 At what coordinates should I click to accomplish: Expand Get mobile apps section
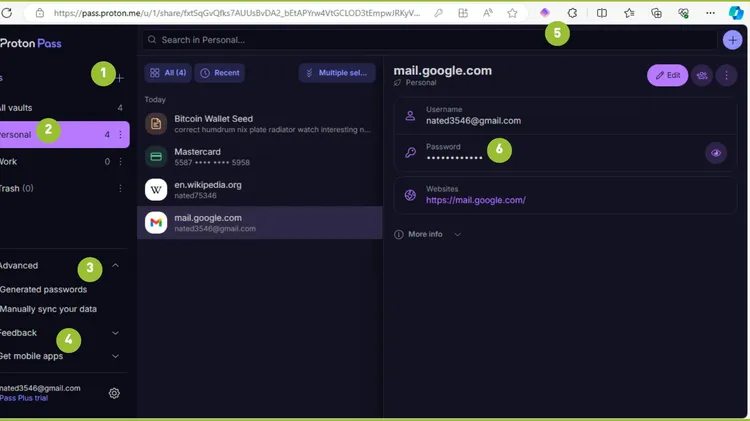pos(115,356)
